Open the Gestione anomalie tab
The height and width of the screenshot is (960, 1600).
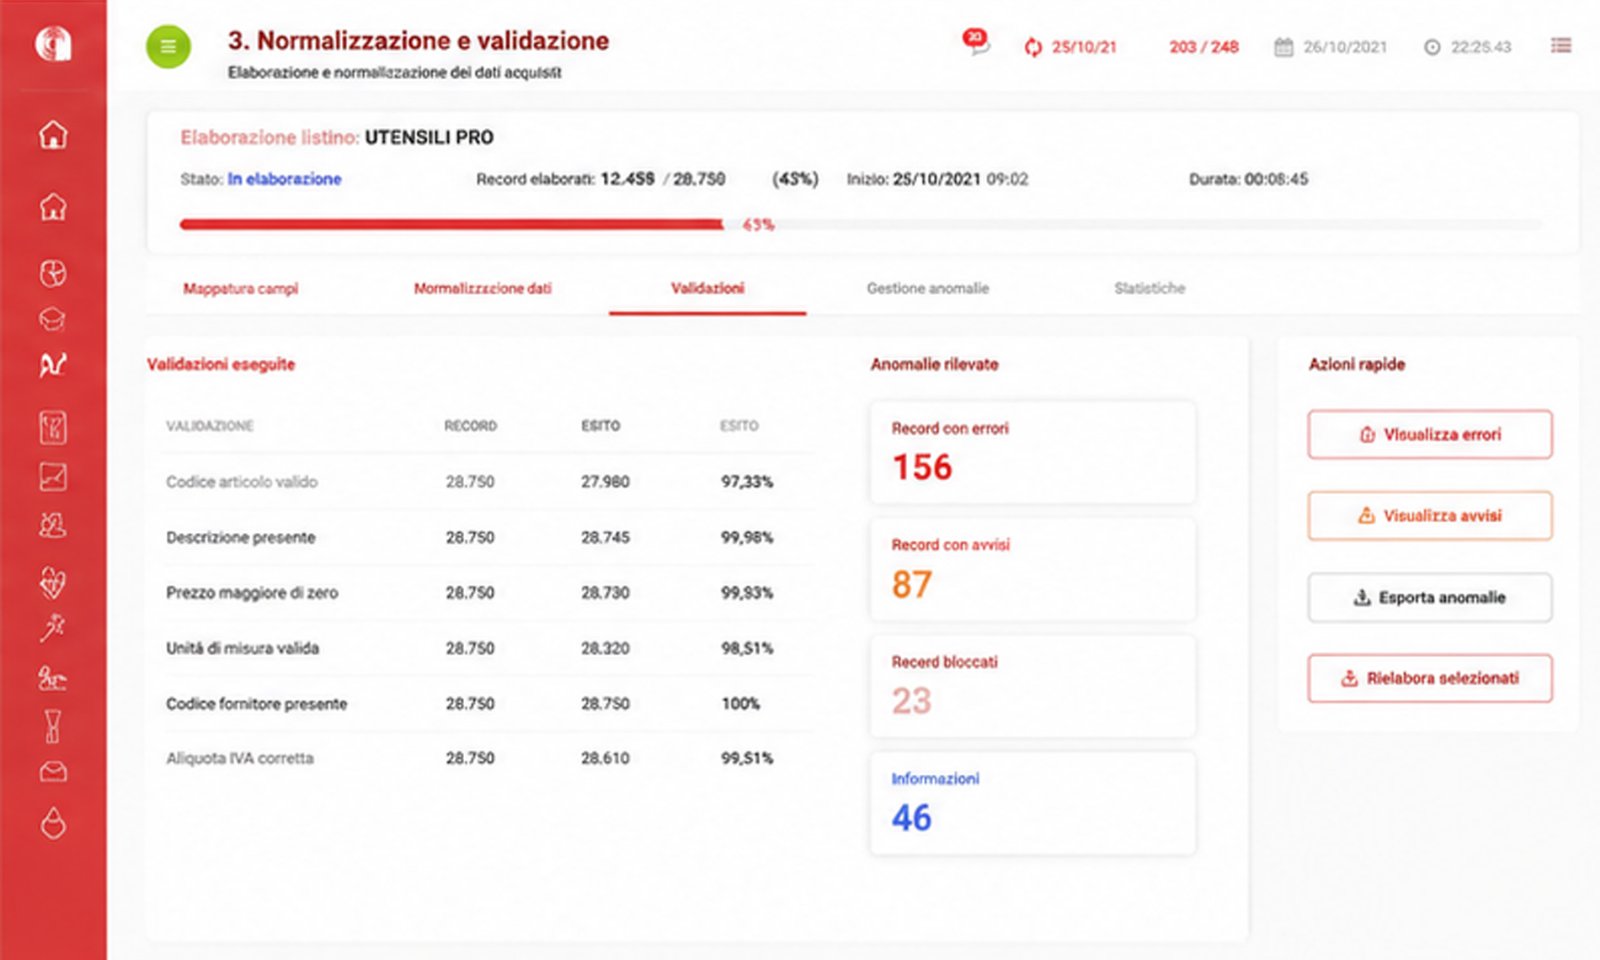[x=927, y=288]
